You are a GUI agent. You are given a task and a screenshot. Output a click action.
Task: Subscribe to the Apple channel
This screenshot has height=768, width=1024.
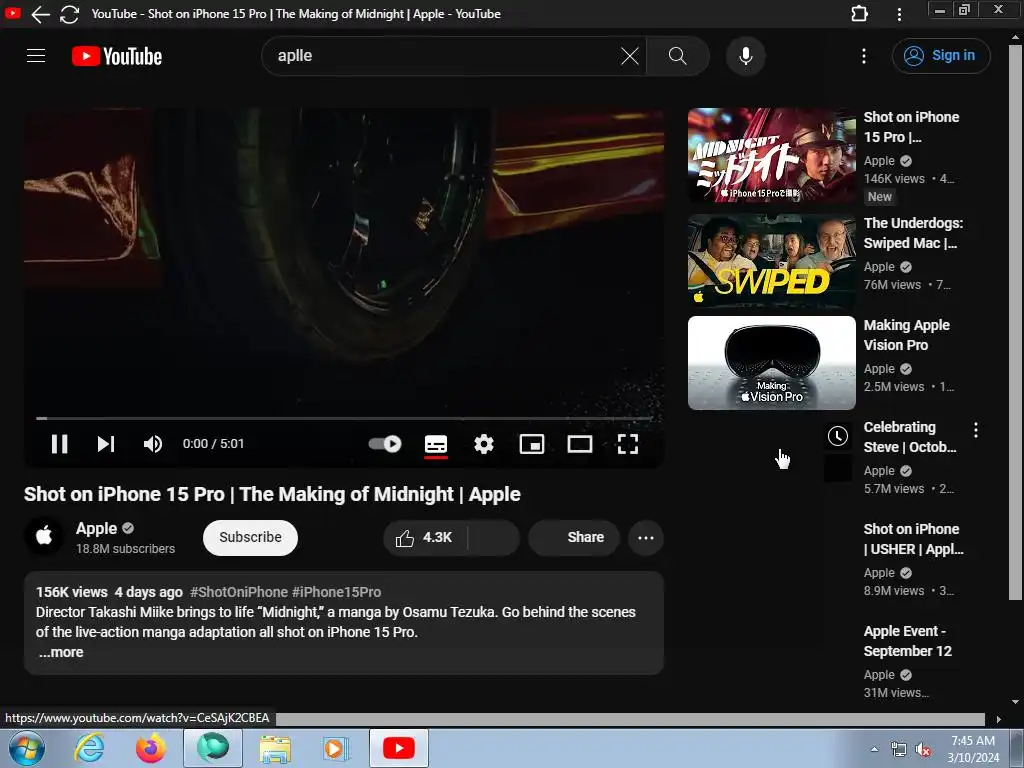[250, 537]
